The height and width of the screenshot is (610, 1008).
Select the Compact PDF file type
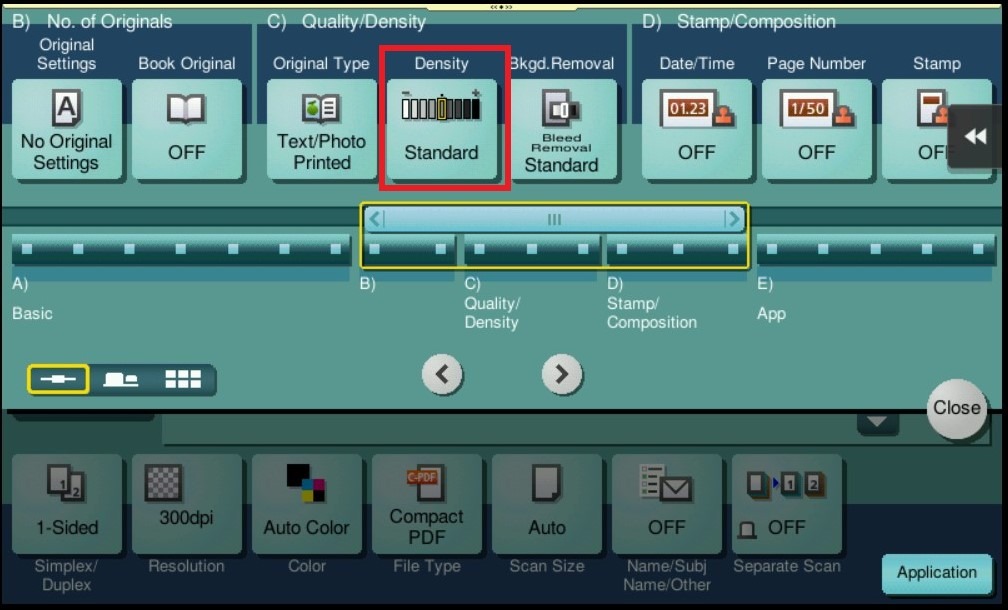[x=427, y=505]
